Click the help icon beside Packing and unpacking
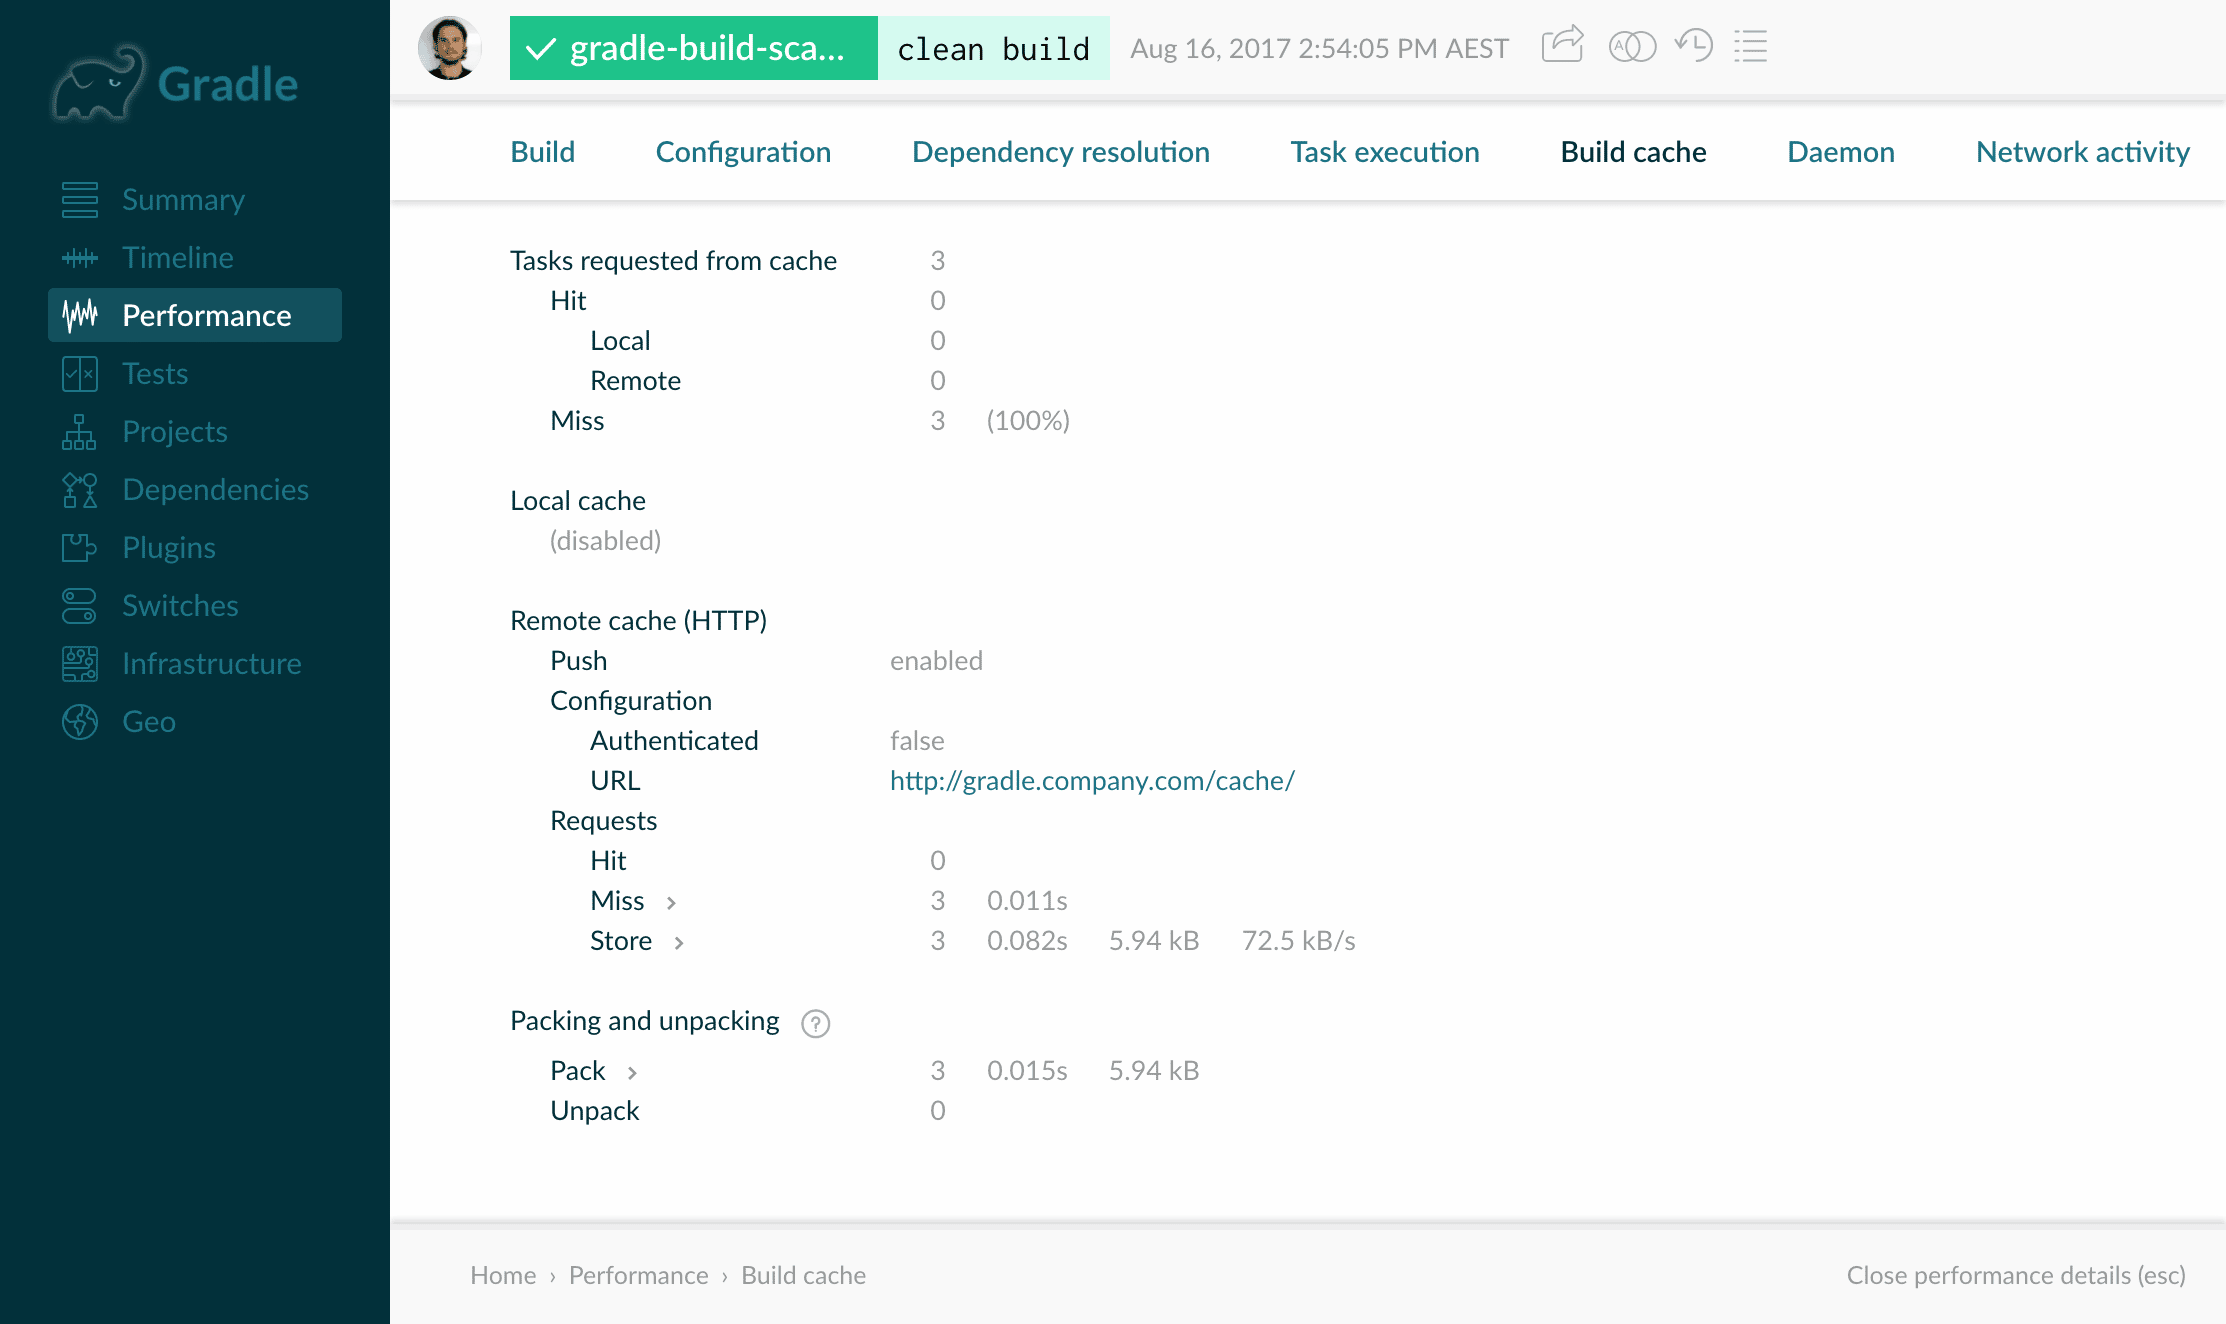 click(816, 1023)
